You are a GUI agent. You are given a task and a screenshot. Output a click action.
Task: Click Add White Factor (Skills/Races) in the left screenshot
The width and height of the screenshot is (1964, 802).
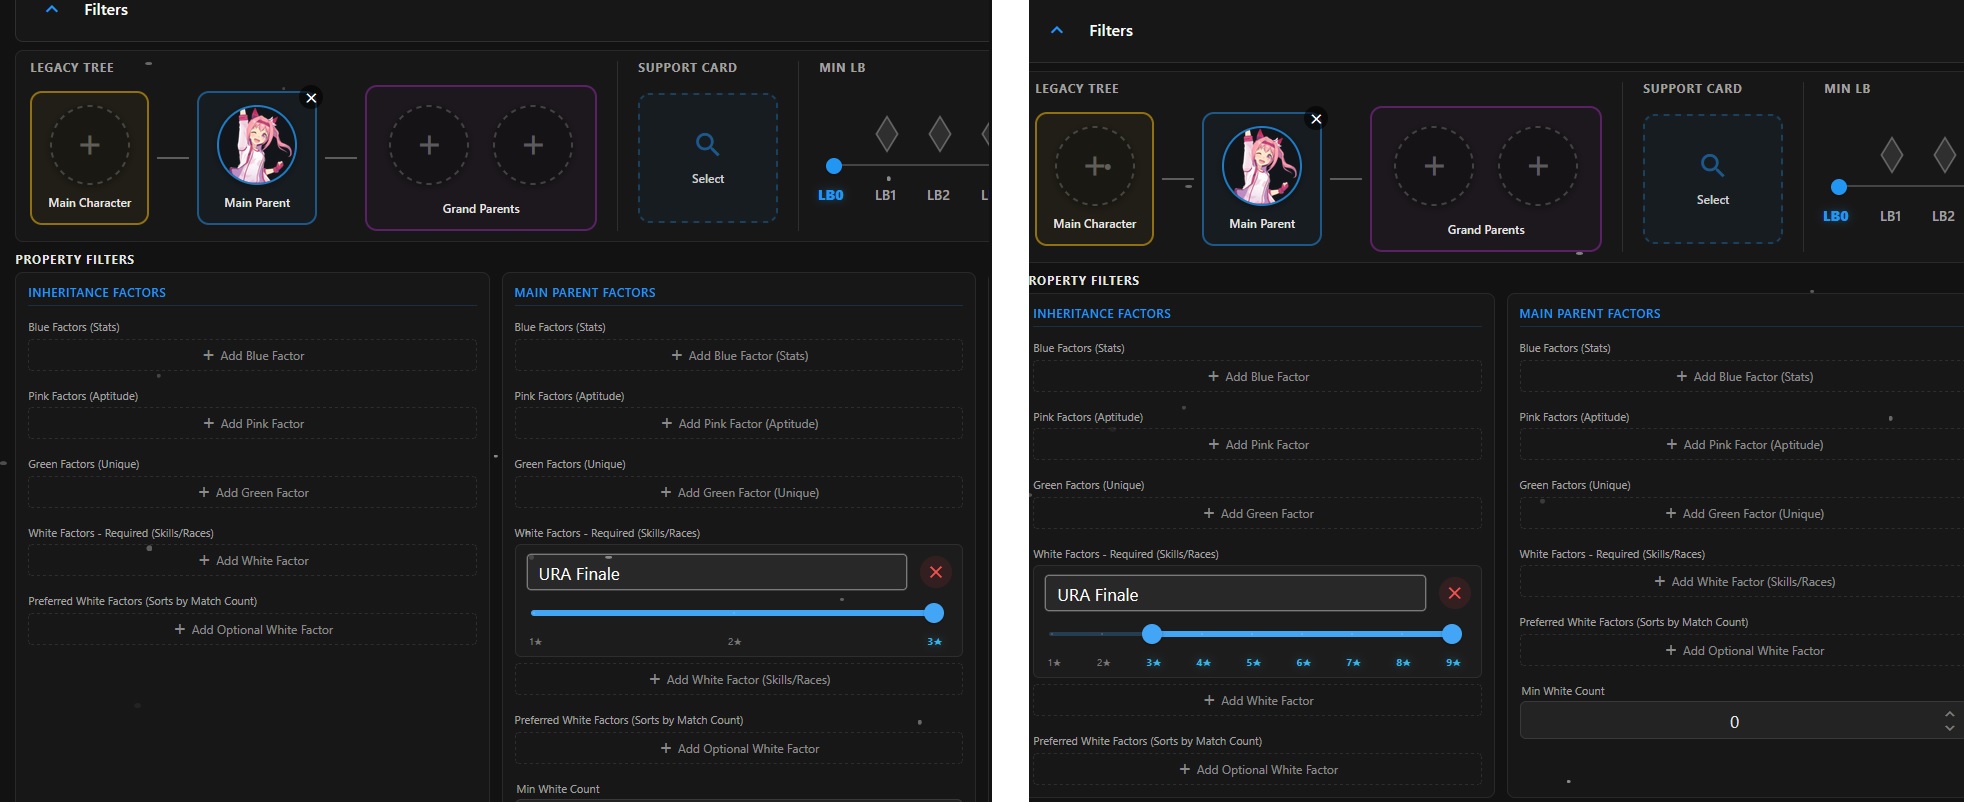pyautogui.click(x=739, y=680)
